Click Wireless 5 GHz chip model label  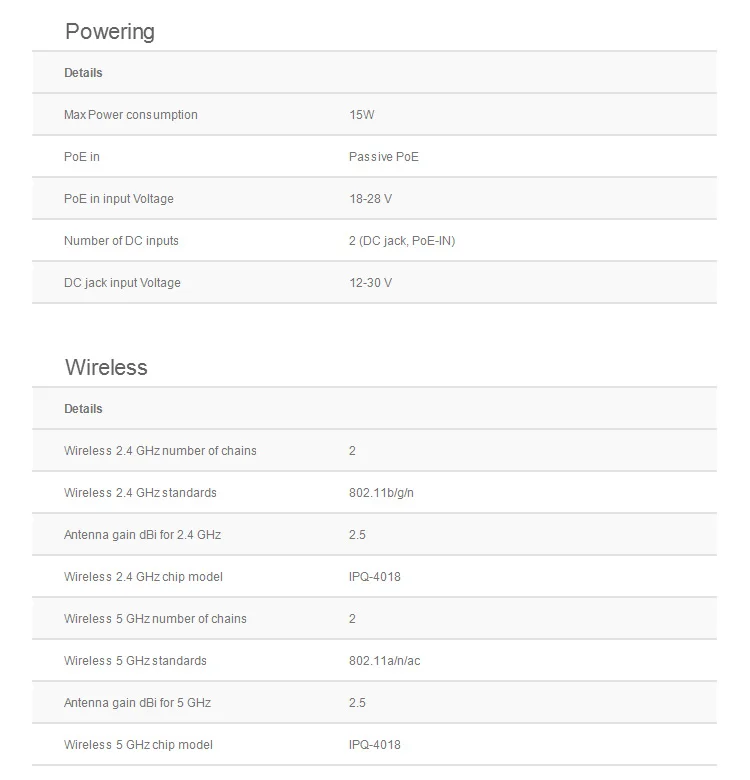pos(138,745)
